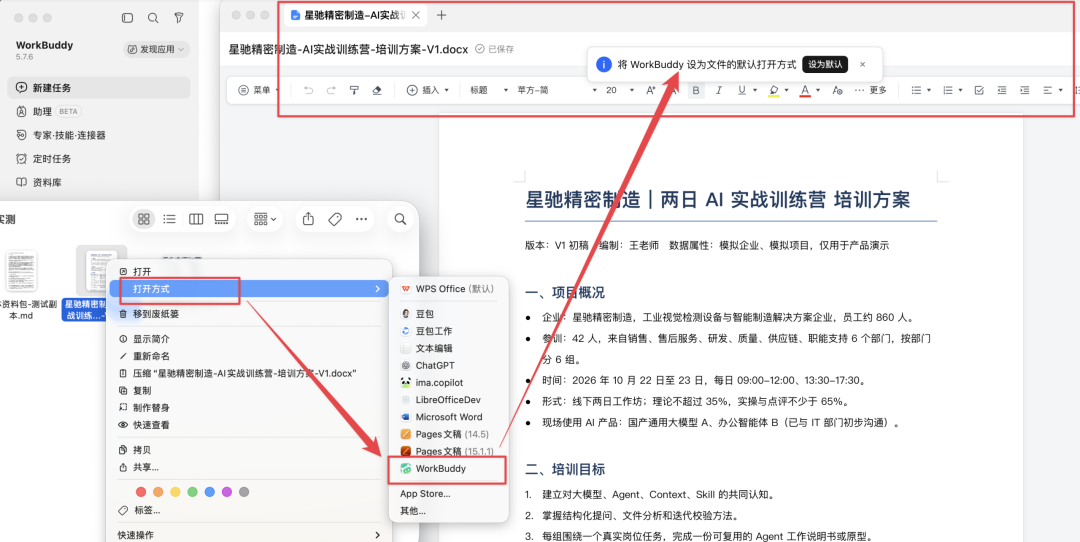
Task: Click 新建任务 in the WorkBuddy sidebar
Action: click(99, 88)
